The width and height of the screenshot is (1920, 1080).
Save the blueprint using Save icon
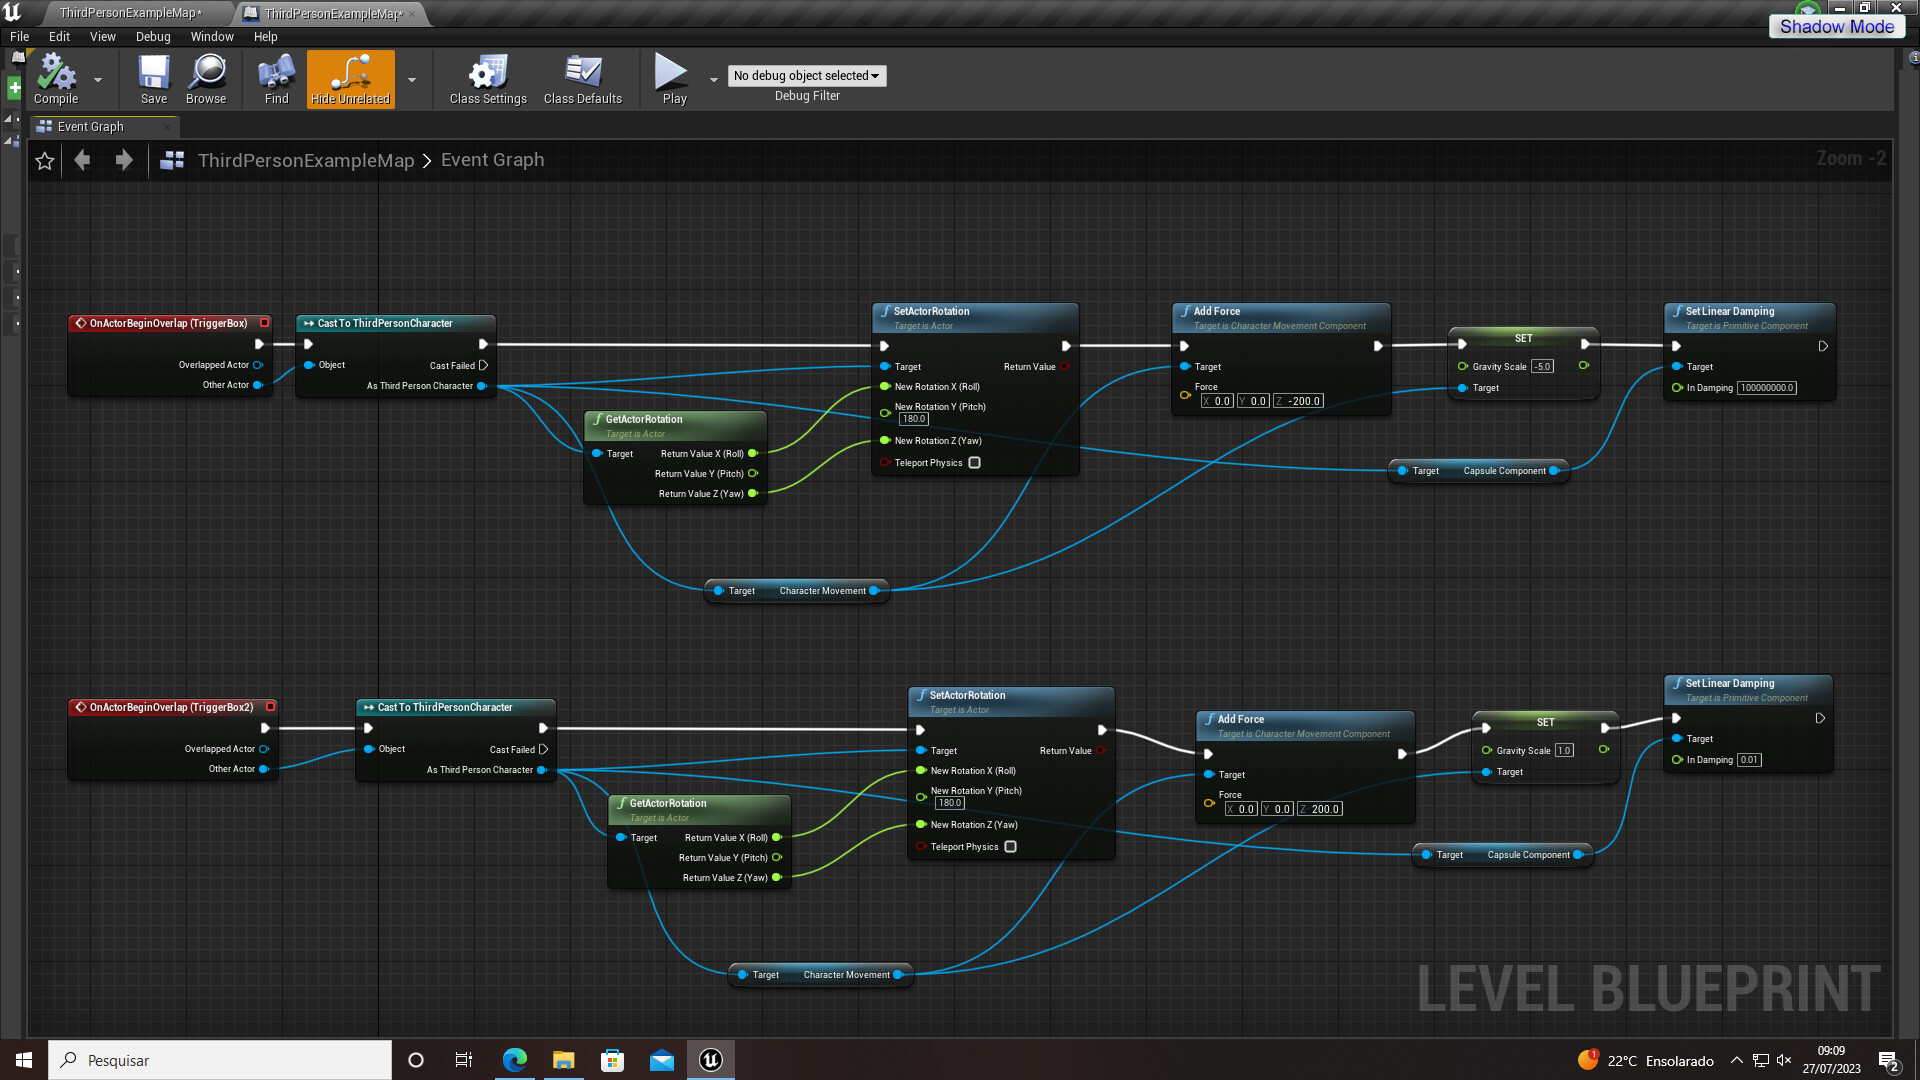(x=154, y=80)
